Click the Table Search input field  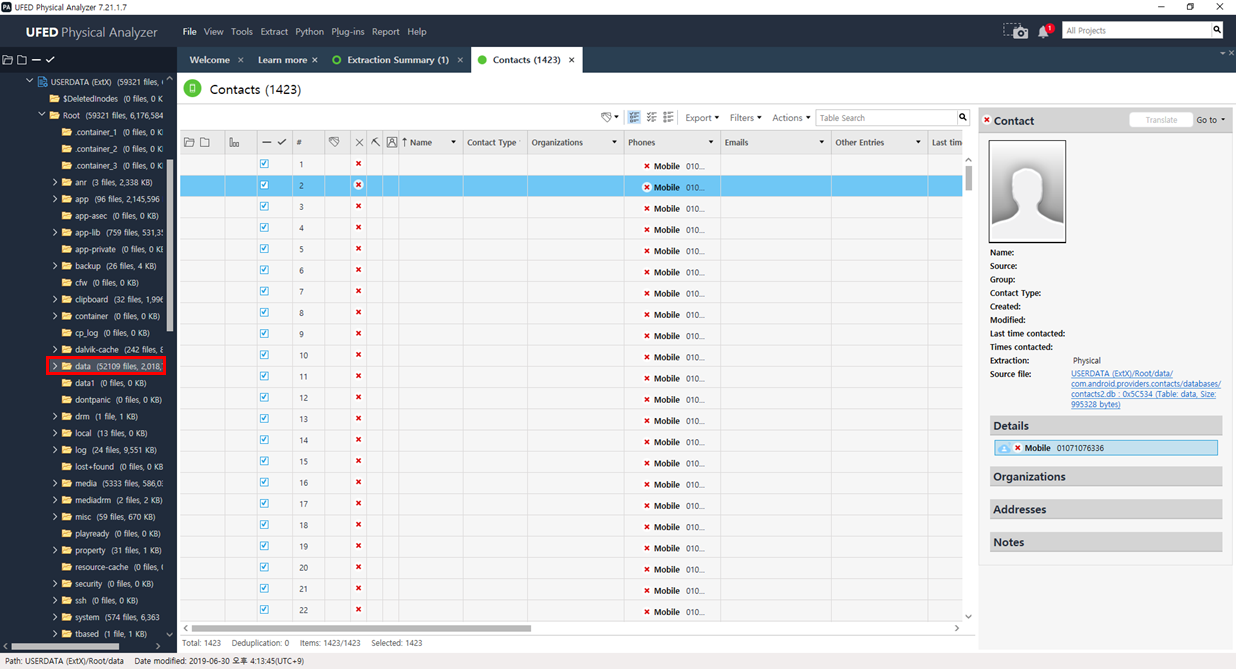tap(886, 118)
